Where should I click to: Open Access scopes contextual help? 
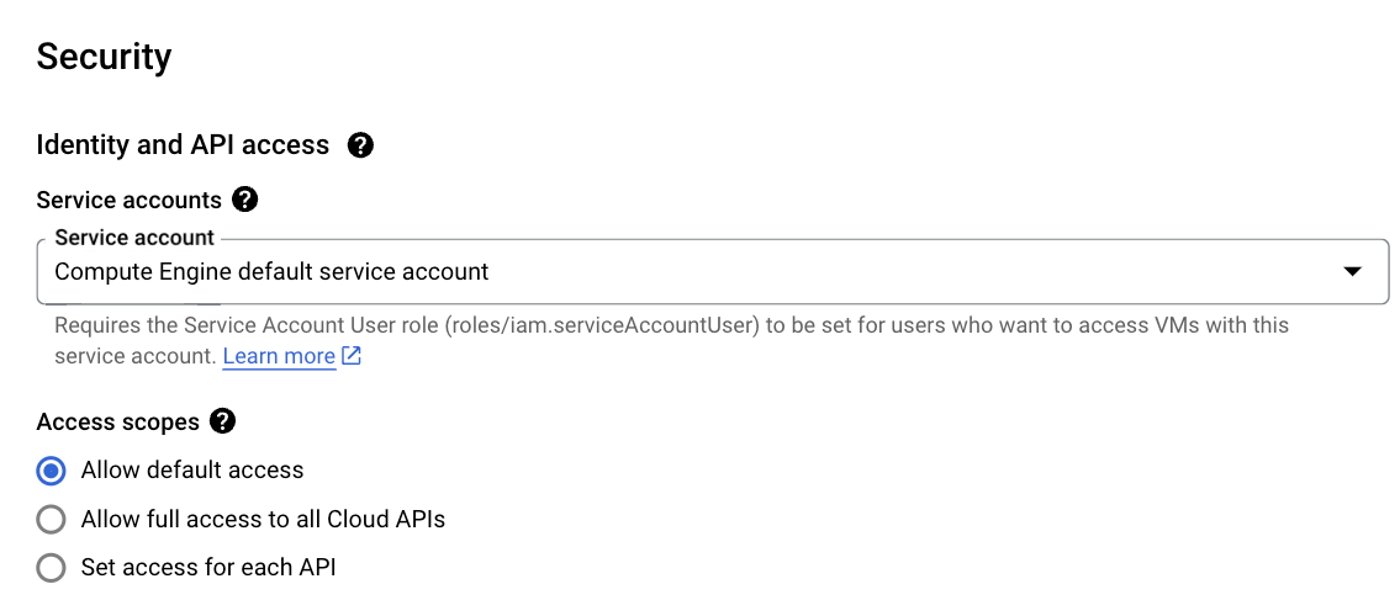tap(224, 421)
